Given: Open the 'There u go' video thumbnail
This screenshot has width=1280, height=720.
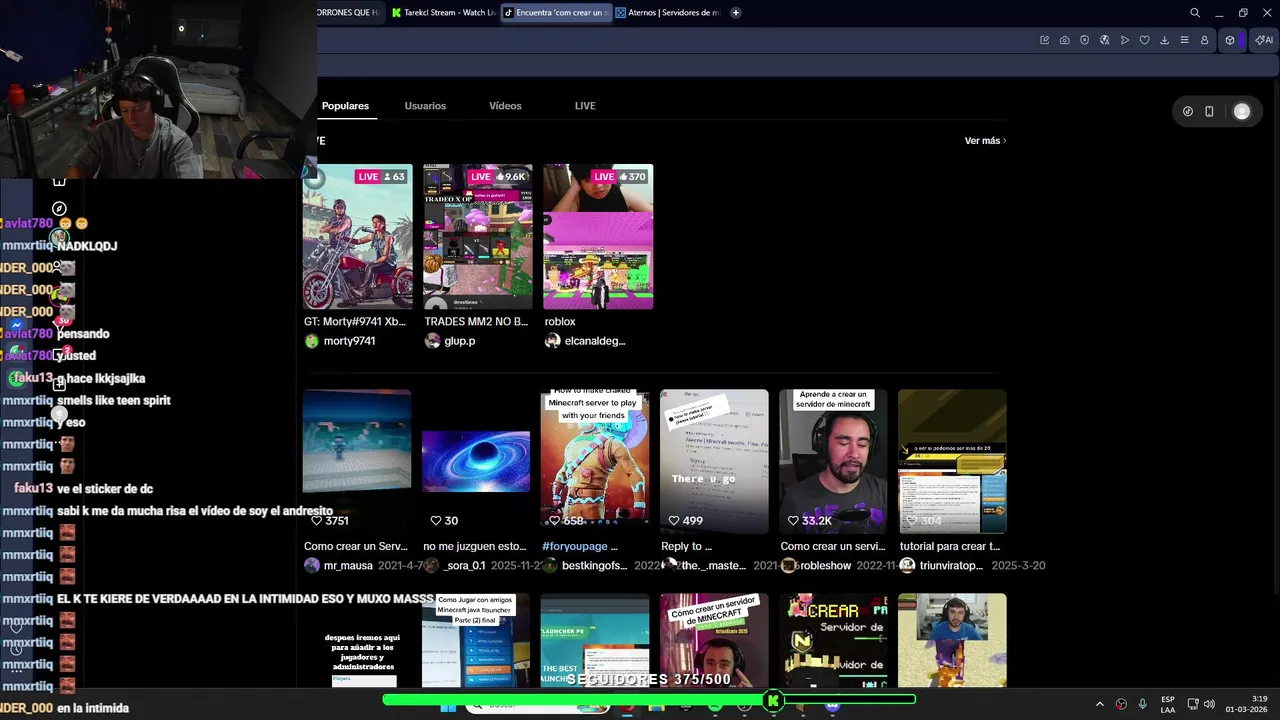Looking at the screenshot, I should tap(714, 461).
